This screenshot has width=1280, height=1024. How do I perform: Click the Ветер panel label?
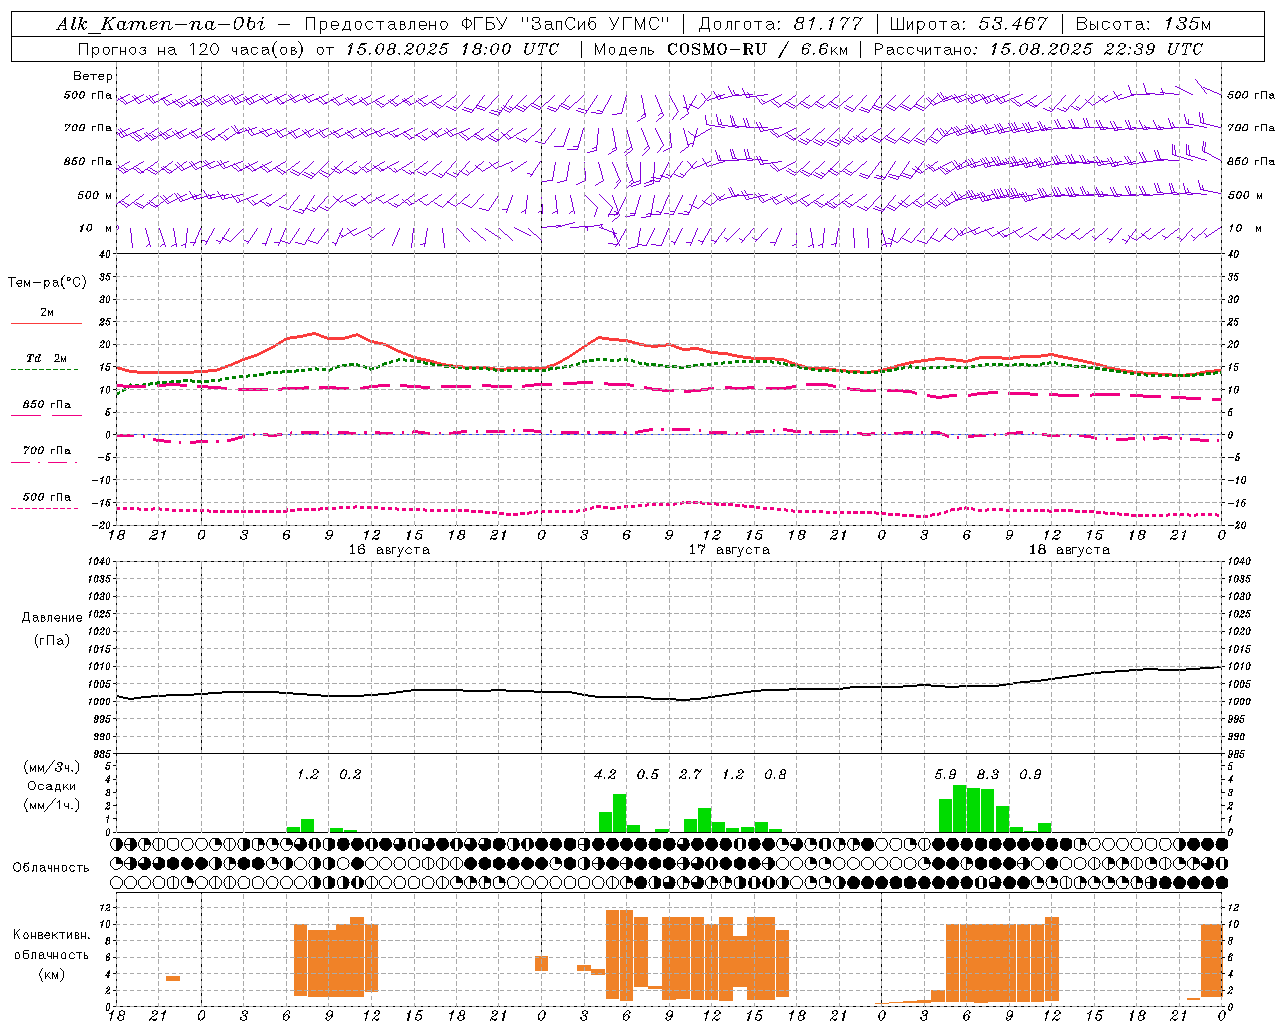pos(93,76)
